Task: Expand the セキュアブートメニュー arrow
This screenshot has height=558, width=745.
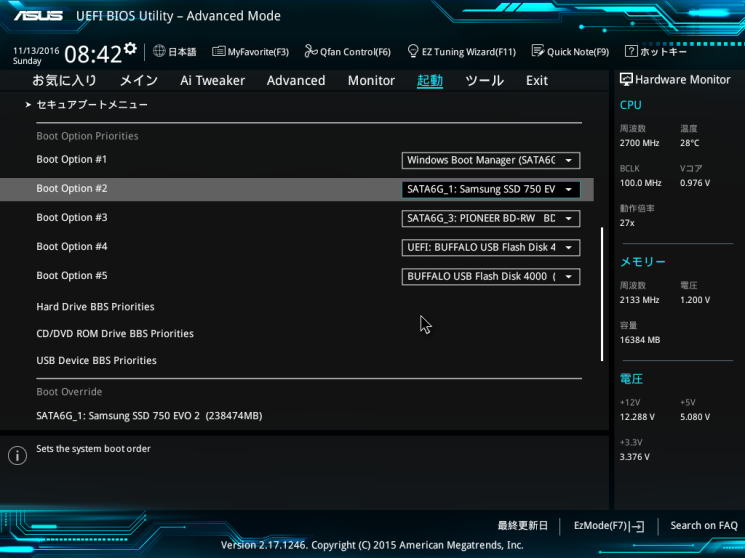Action: click(x=28, y=105)
